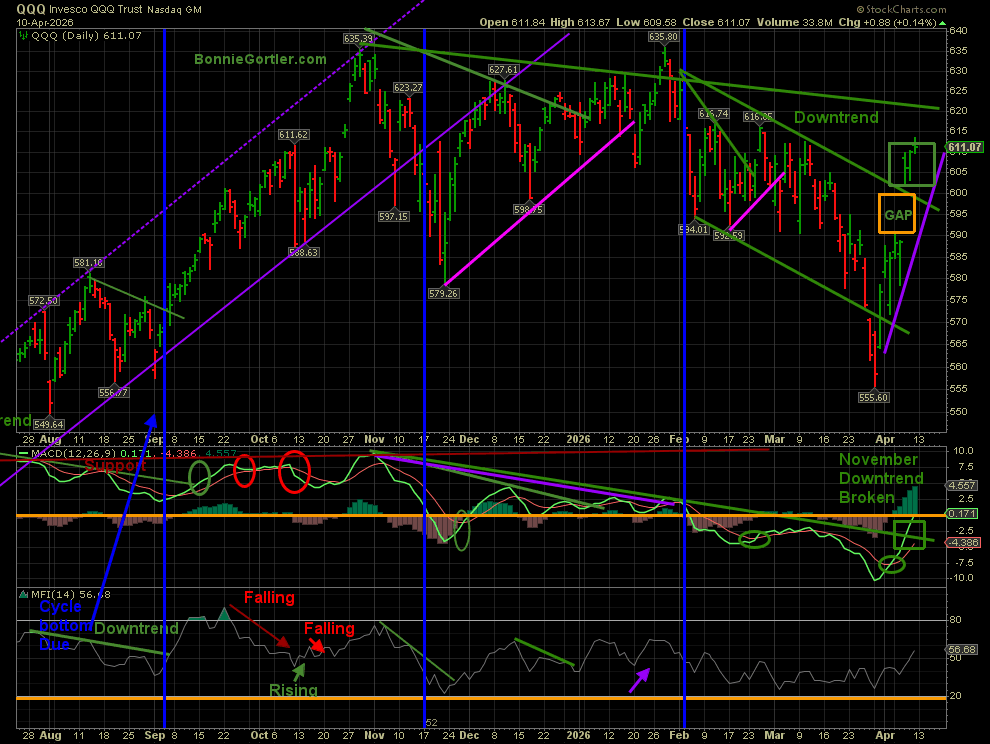
Task: Click the green Downtrend label on price chart
Action: (836, 118)
